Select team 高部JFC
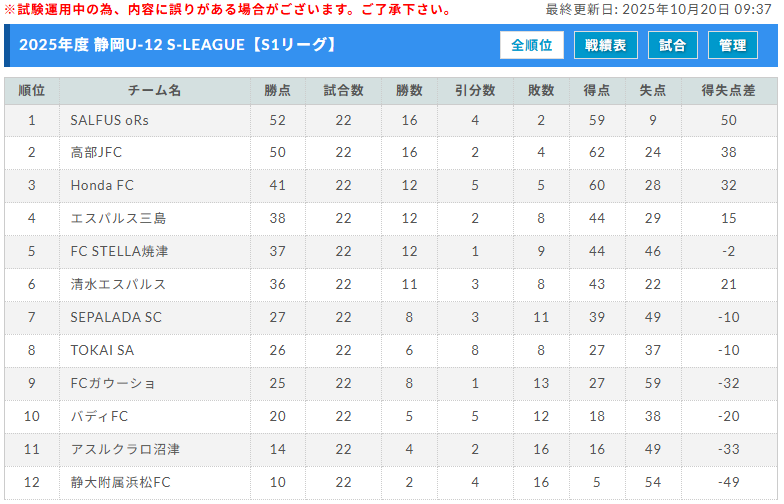 coord(96,153)
